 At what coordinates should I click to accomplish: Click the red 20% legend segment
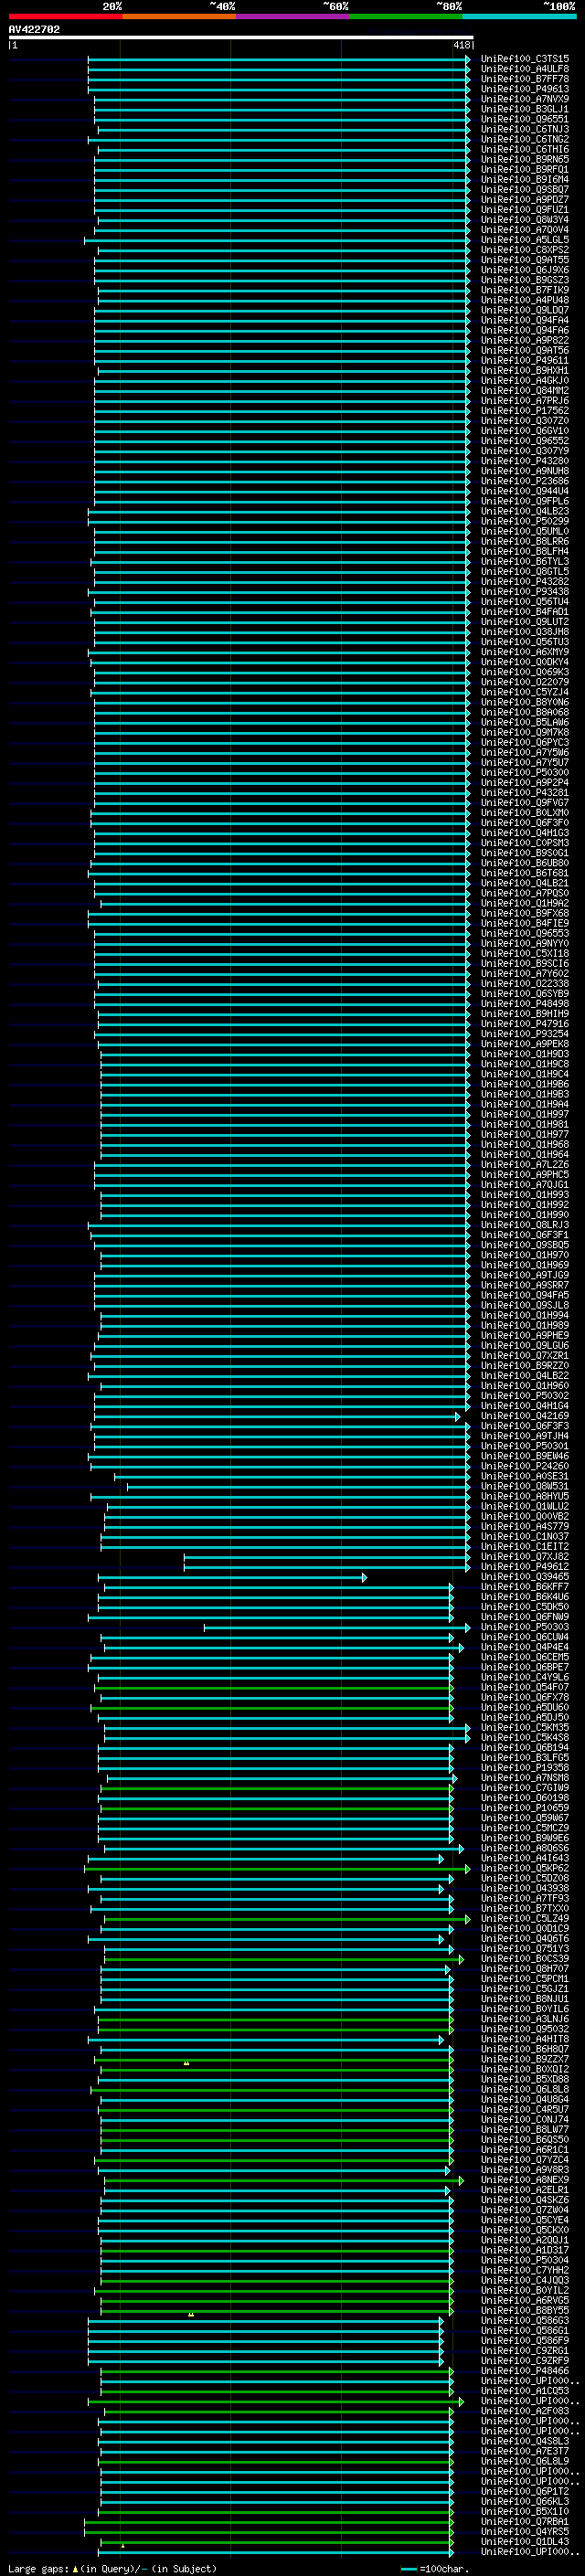(65, 16)
